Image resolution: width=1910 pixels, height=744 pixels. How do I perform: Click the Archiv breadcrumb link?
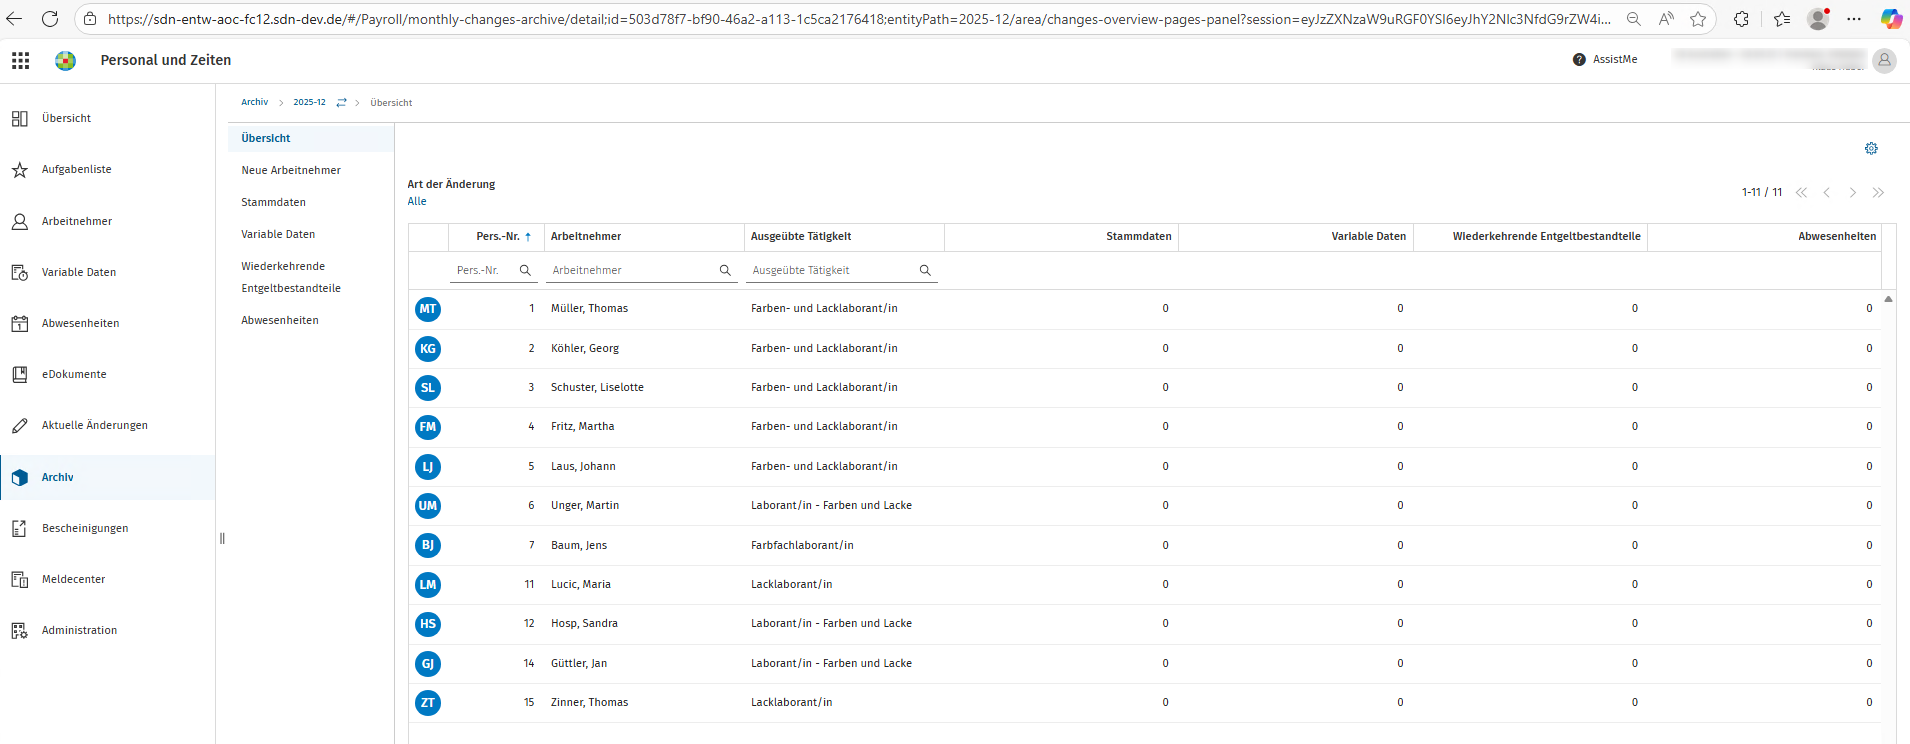(254, 102)
